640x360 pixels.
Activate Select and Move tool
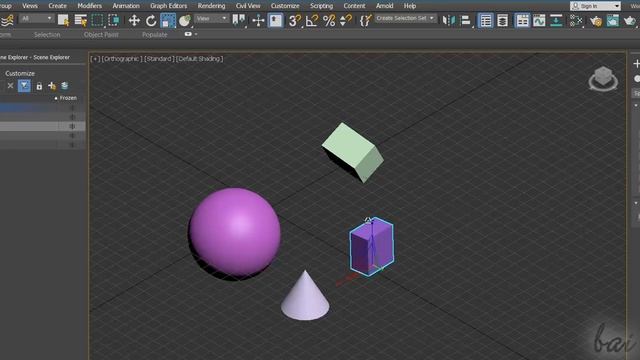[134, 20]
